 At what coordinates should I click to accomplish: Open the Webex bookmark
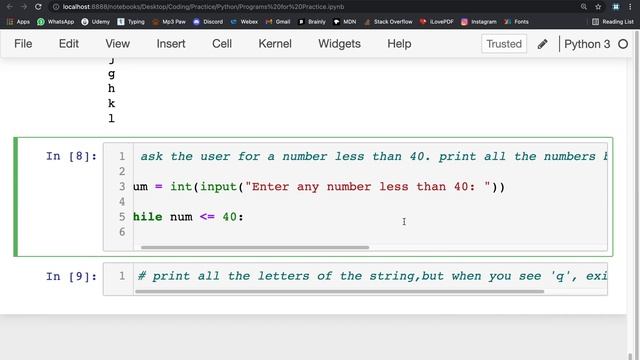tap(244, 22)
